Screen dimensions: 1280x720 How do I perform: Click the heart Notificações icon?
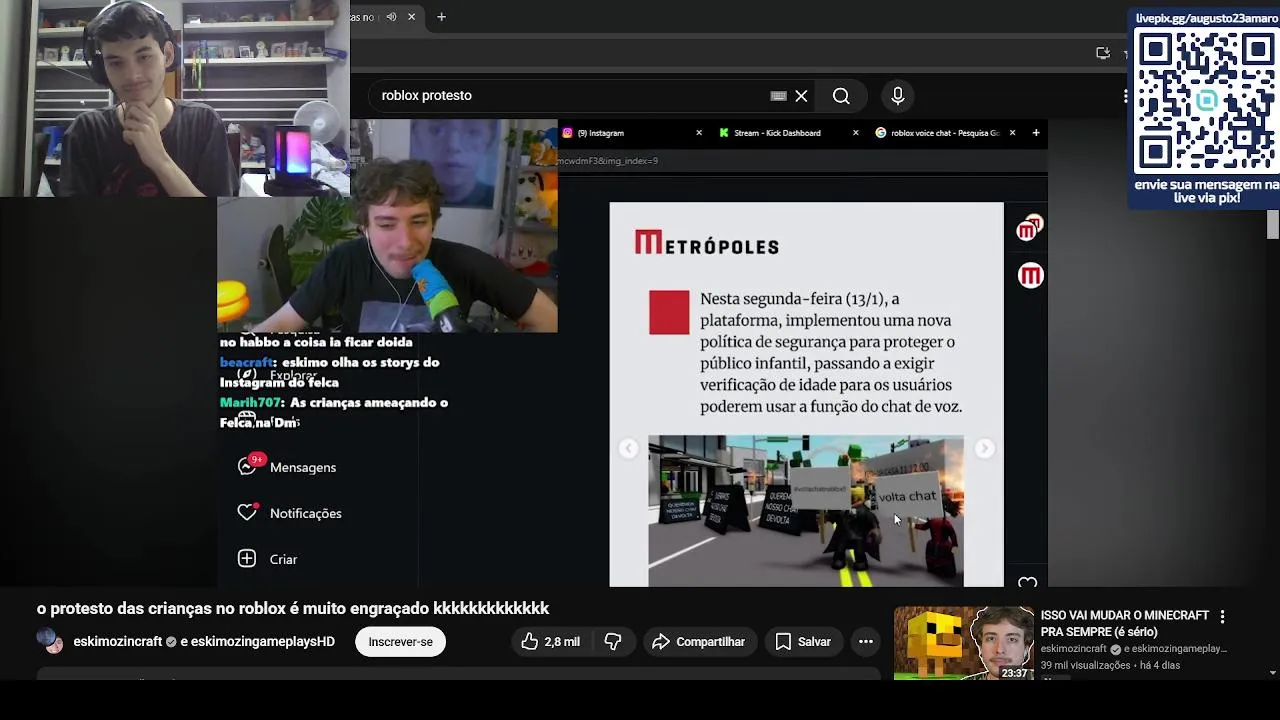(x=247, y=513)
